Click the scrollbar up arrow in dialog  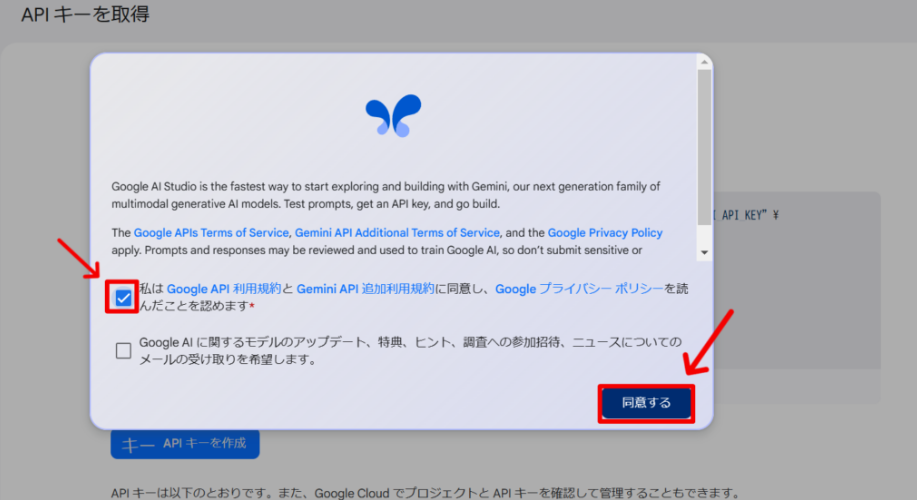(704, 62)
